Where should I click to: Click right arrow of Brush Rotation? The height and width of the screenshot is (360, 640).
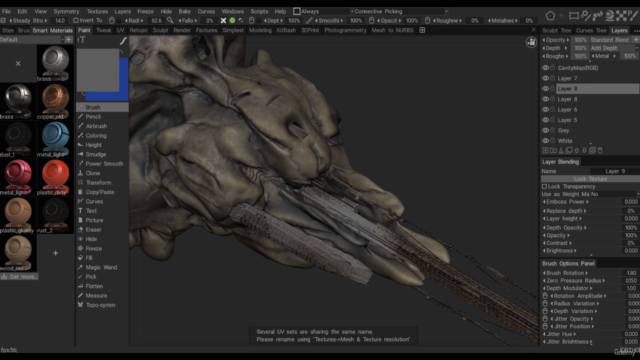click(x=587, y=273)
